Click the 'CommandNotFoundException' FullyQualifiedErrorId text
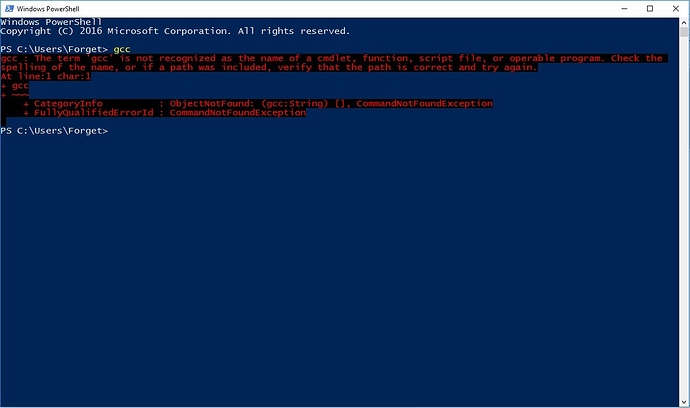690x408 pixels. (238, 113)
